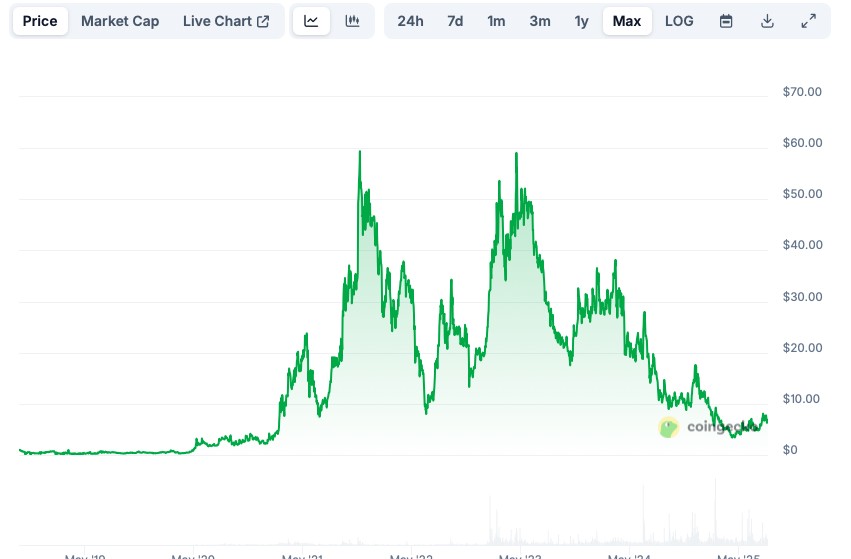Download chart data icon

(x=767, y=21)
